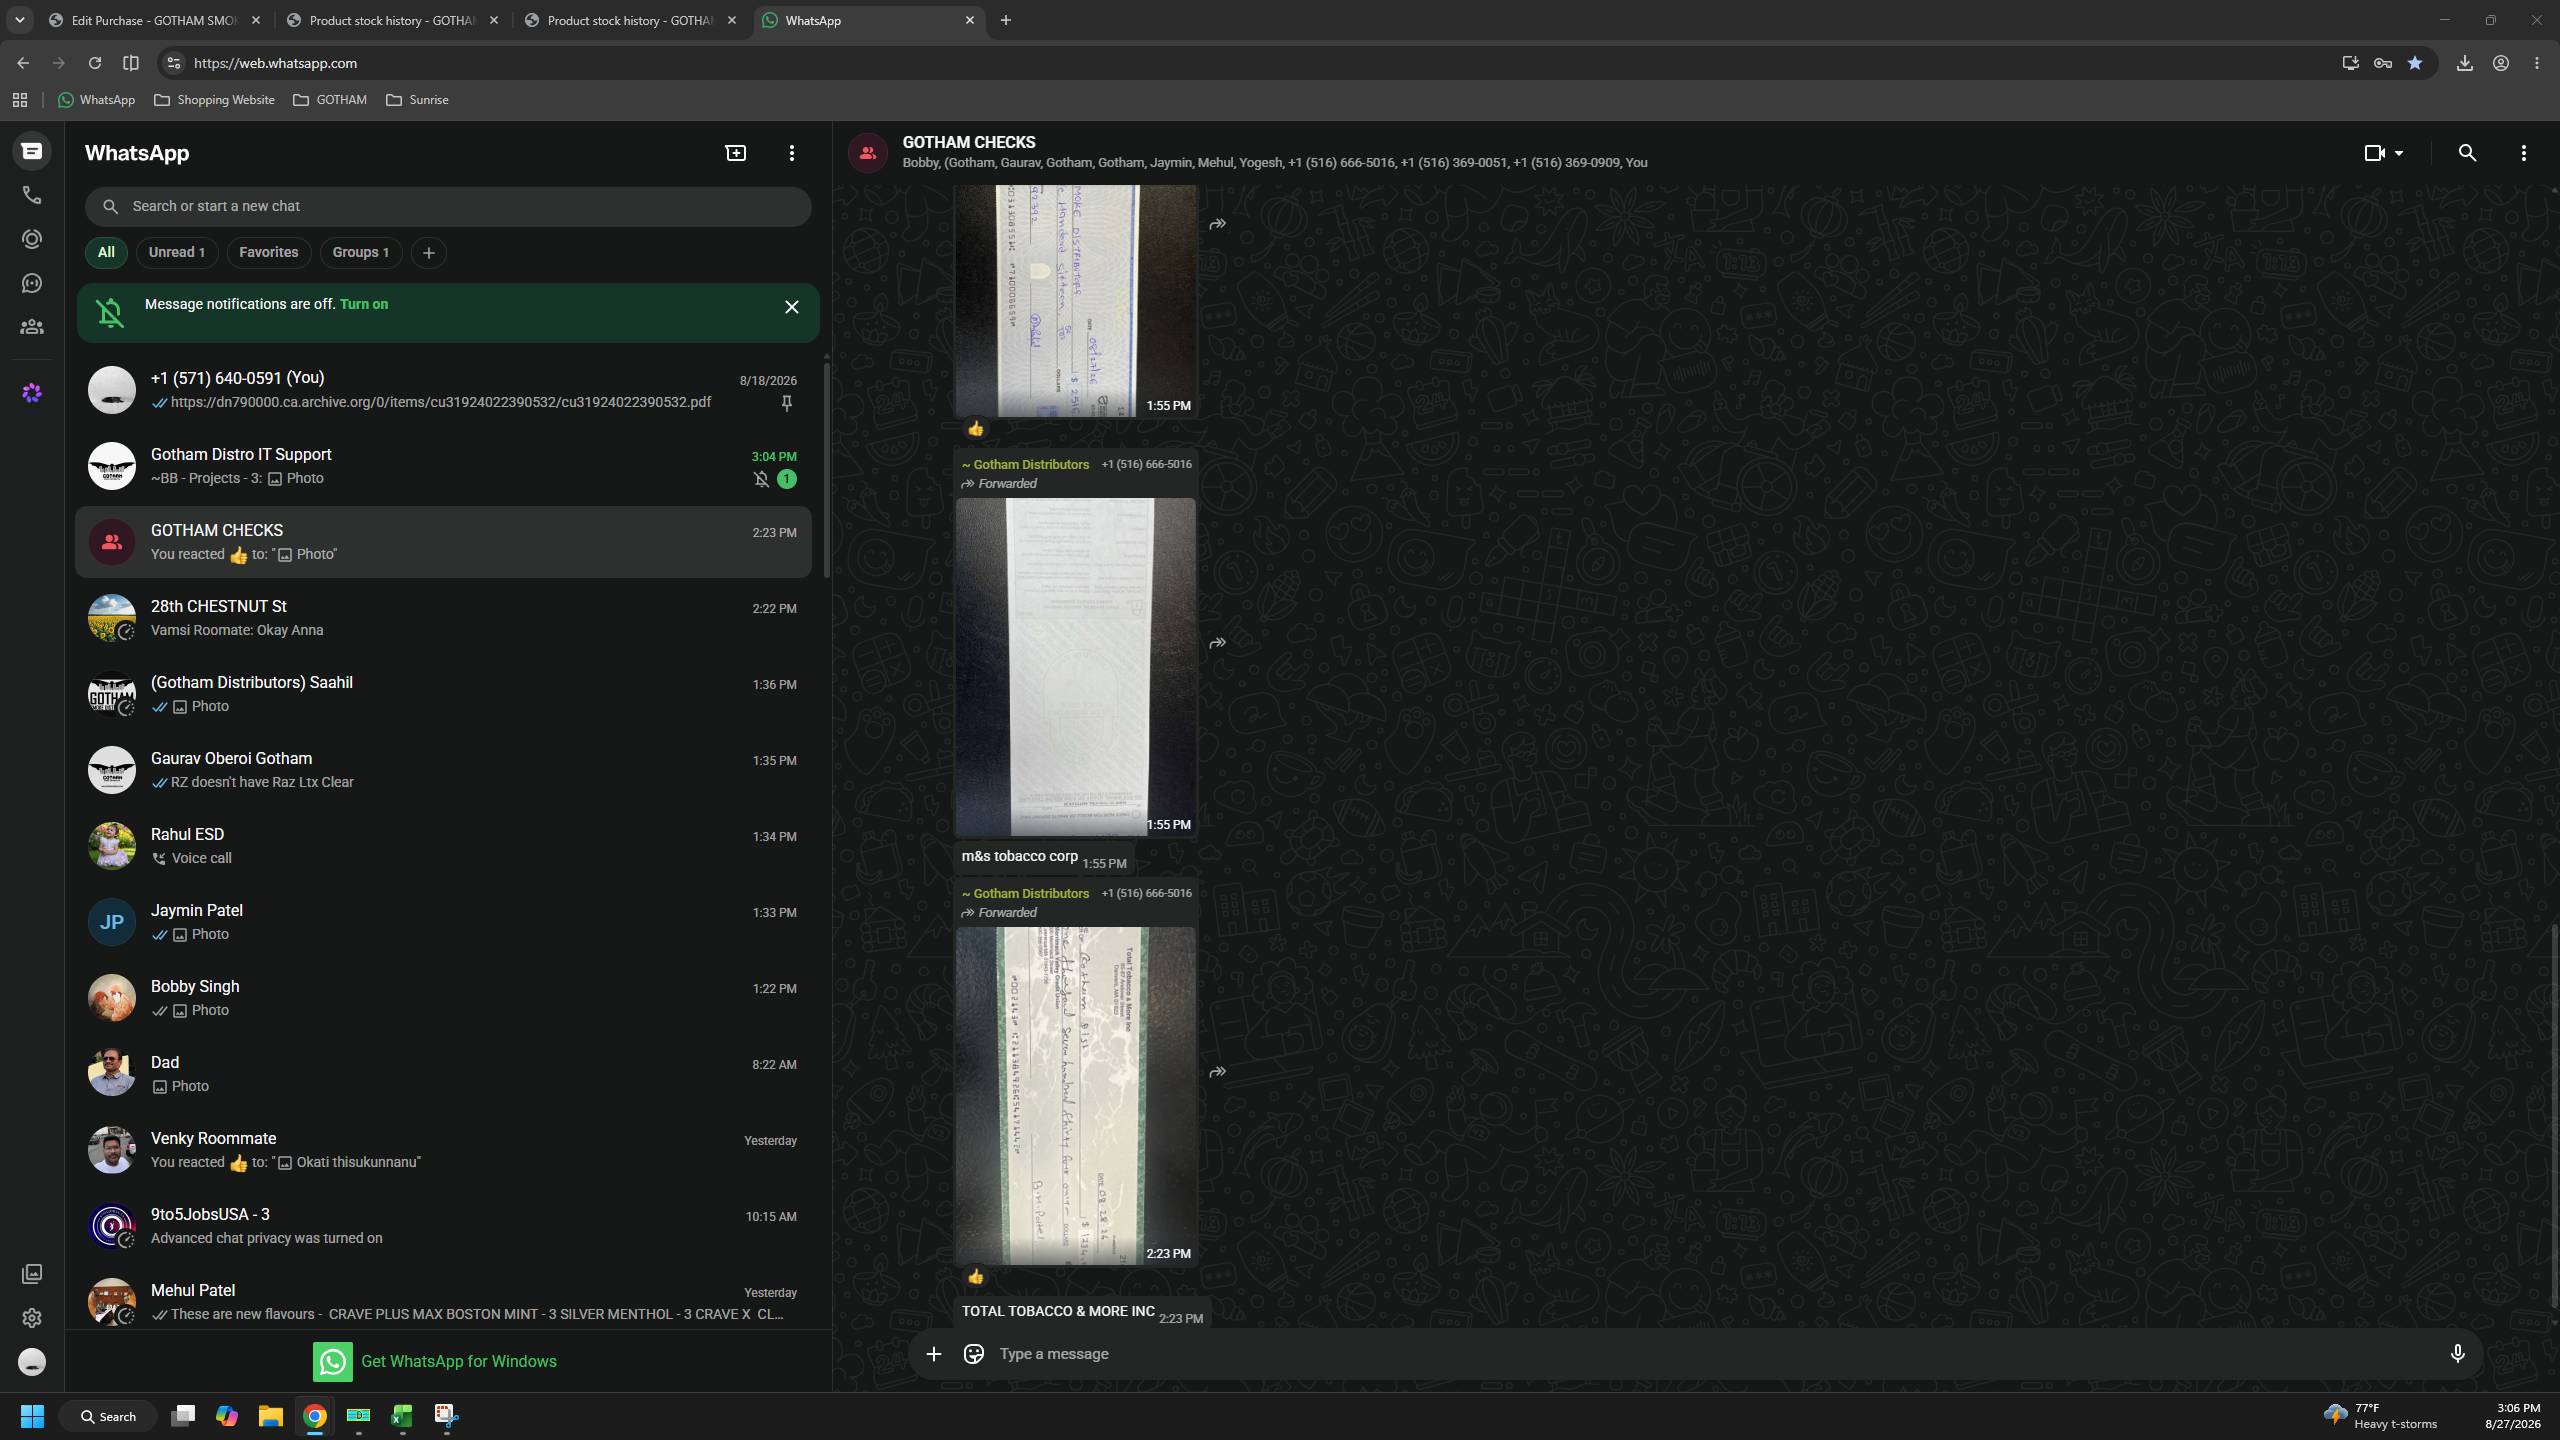Open the Meta AI icon in sidebar

[x=32, y=393]
